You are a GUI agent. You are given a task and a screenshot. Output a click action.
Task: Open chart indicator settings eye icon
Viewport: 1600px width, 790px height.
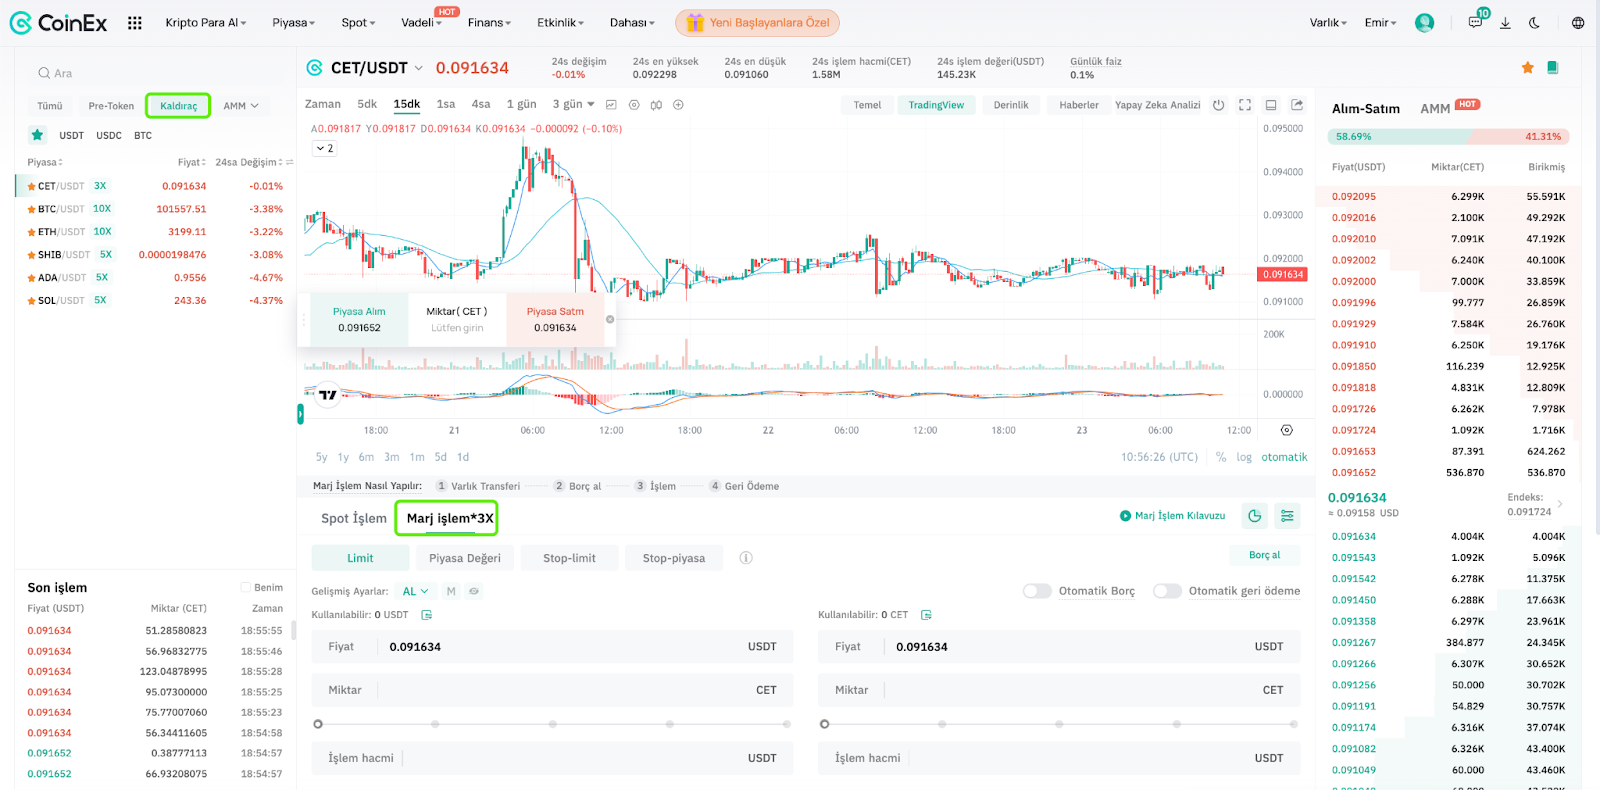634,104
